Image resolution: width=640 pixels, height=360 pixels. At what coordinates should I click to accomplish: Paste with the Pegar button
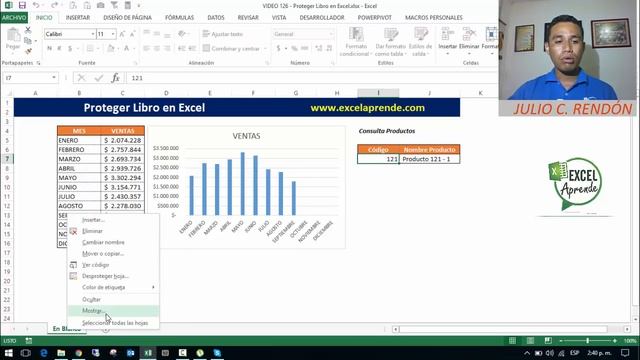tap(13, 40)
